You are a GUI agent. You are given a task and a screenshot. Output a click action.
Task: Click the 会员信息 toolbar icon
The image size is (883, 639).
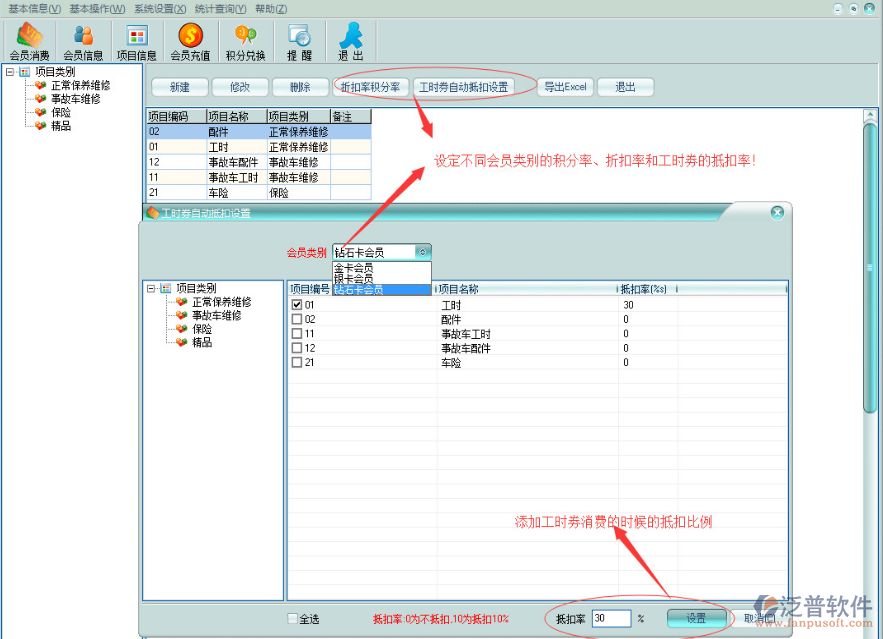tap(83, 42)
